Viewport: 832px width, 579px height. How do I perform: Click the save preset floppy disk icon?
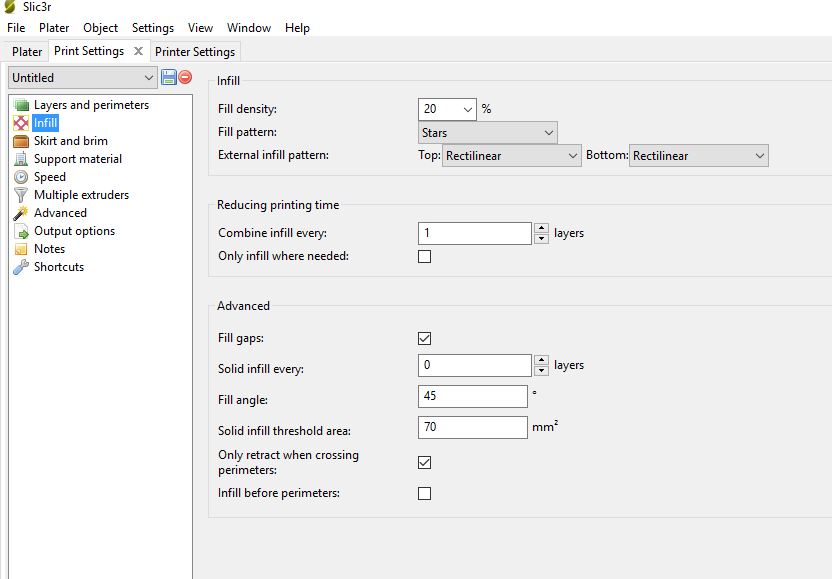169,77
